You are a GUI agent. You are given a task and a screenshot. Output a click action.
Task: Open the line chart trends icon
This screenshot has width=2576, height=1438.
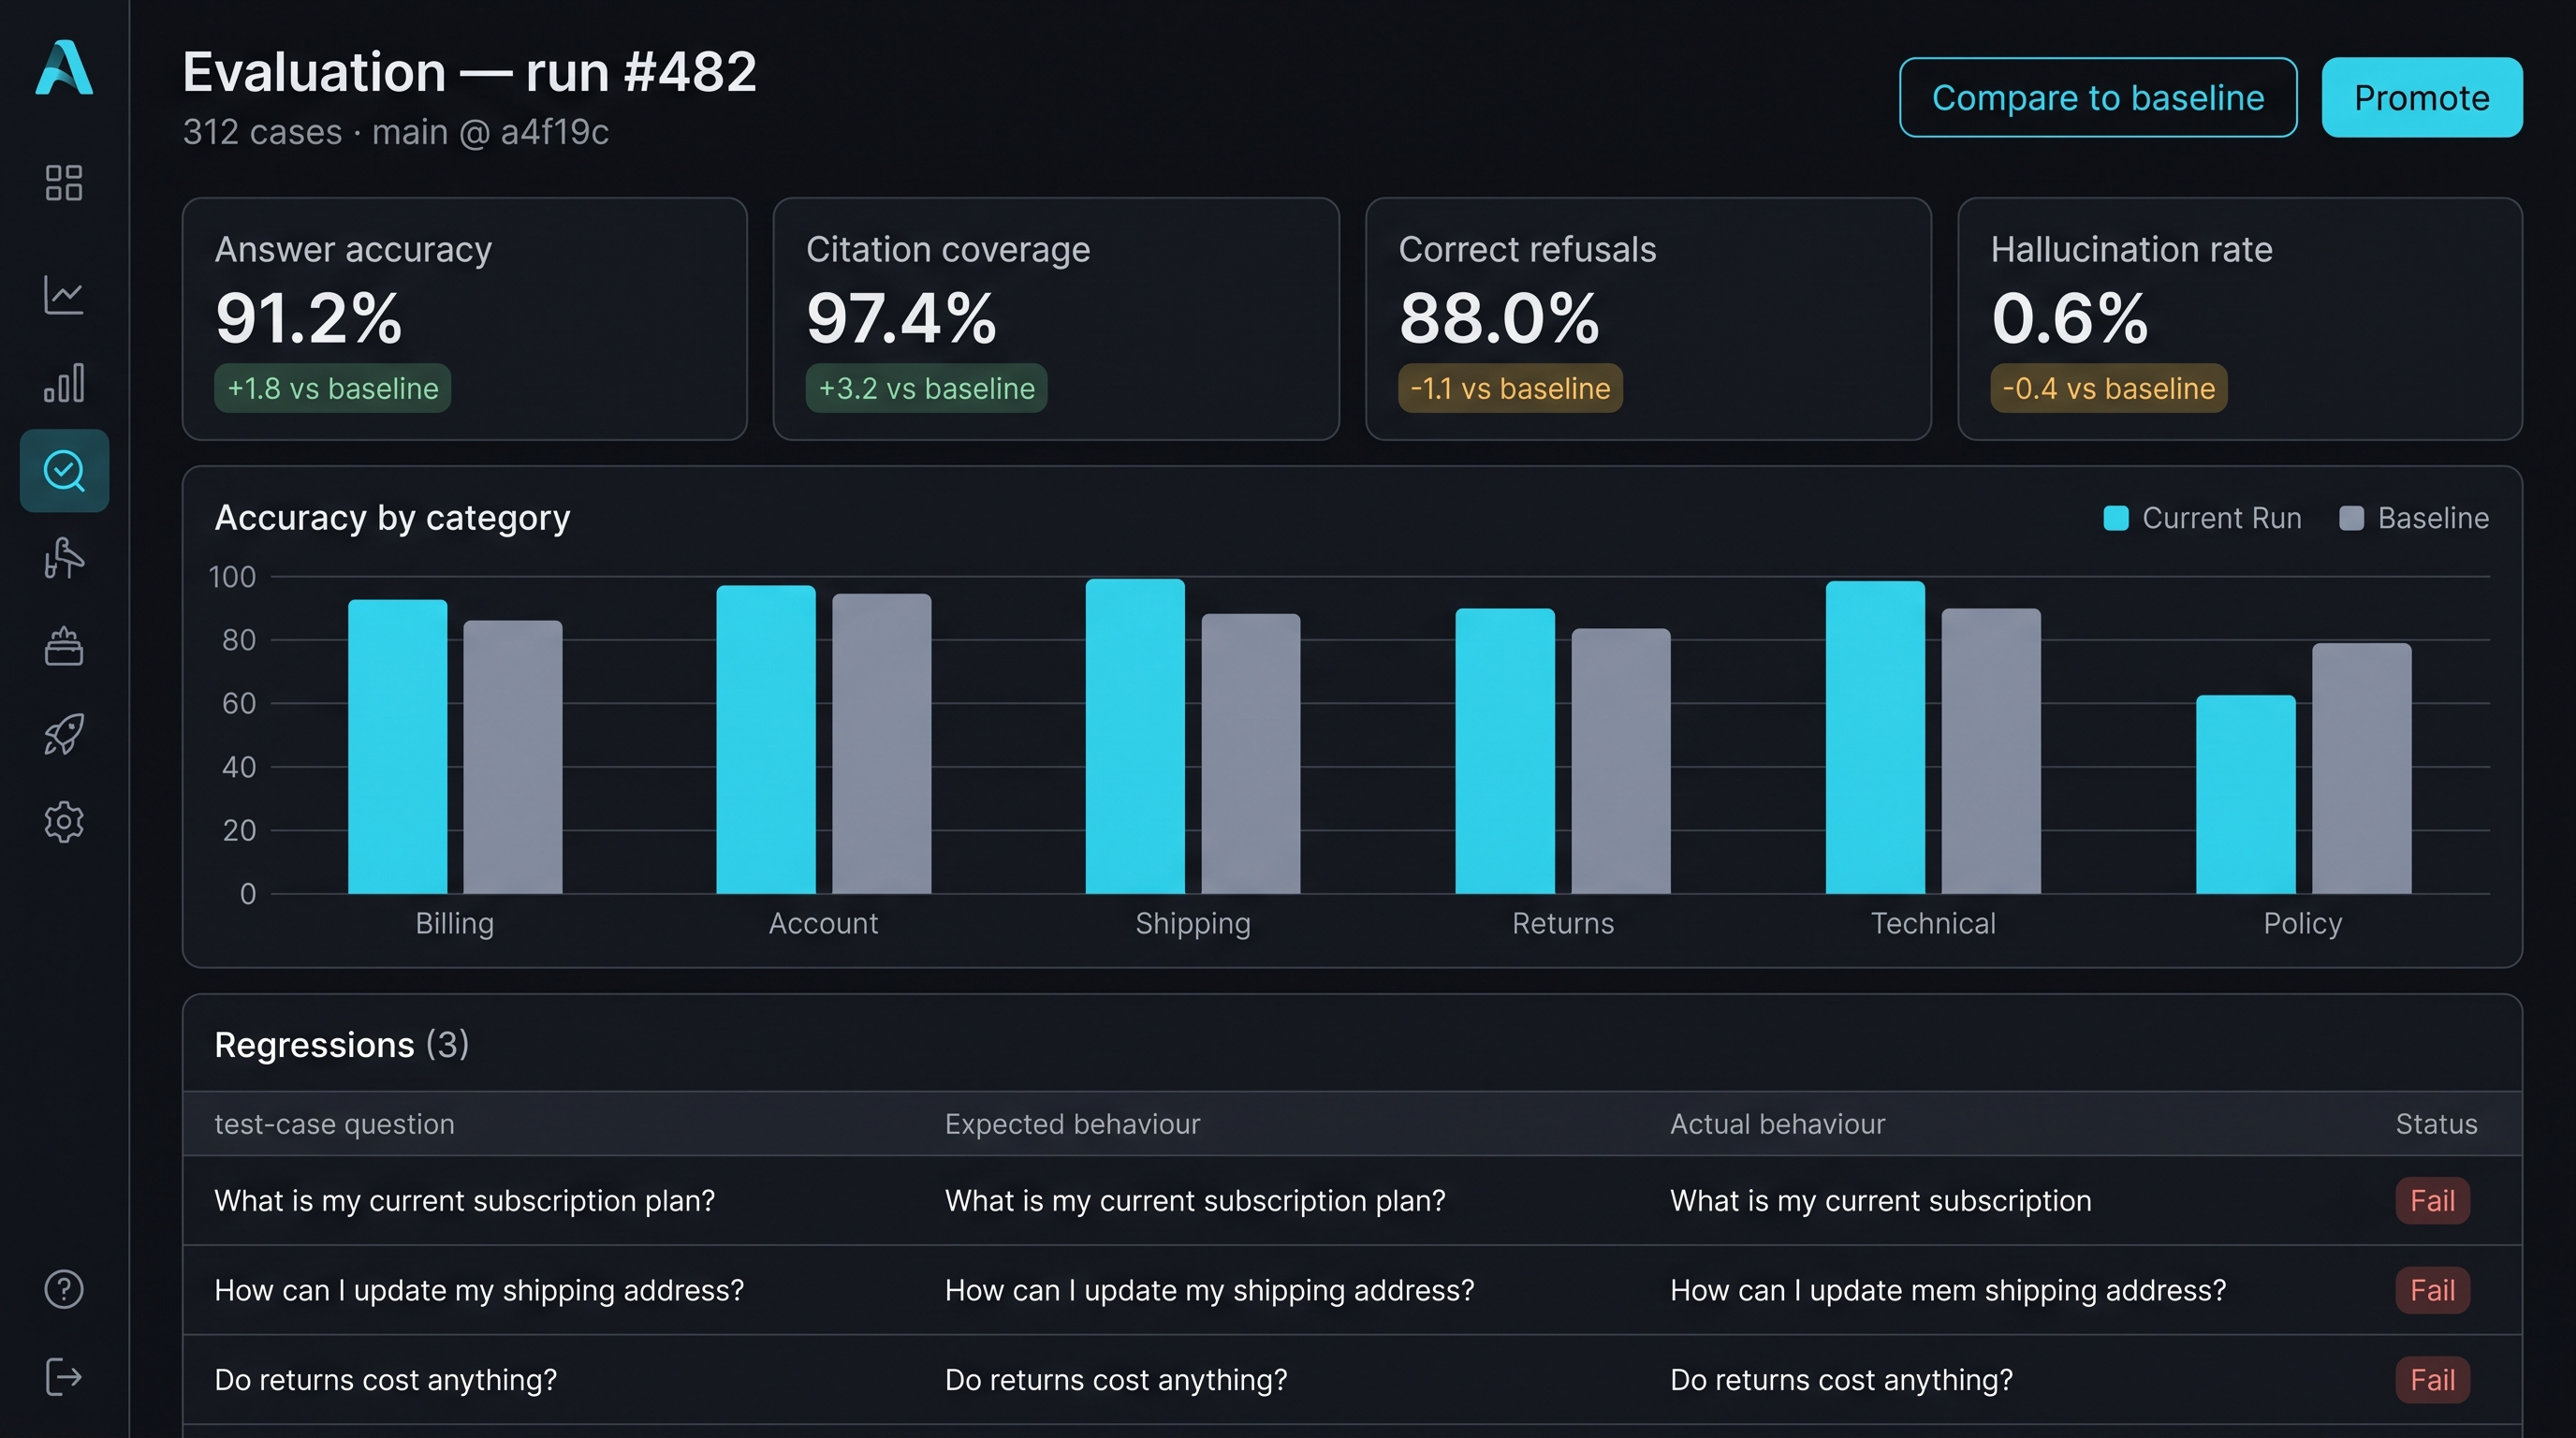64,294
